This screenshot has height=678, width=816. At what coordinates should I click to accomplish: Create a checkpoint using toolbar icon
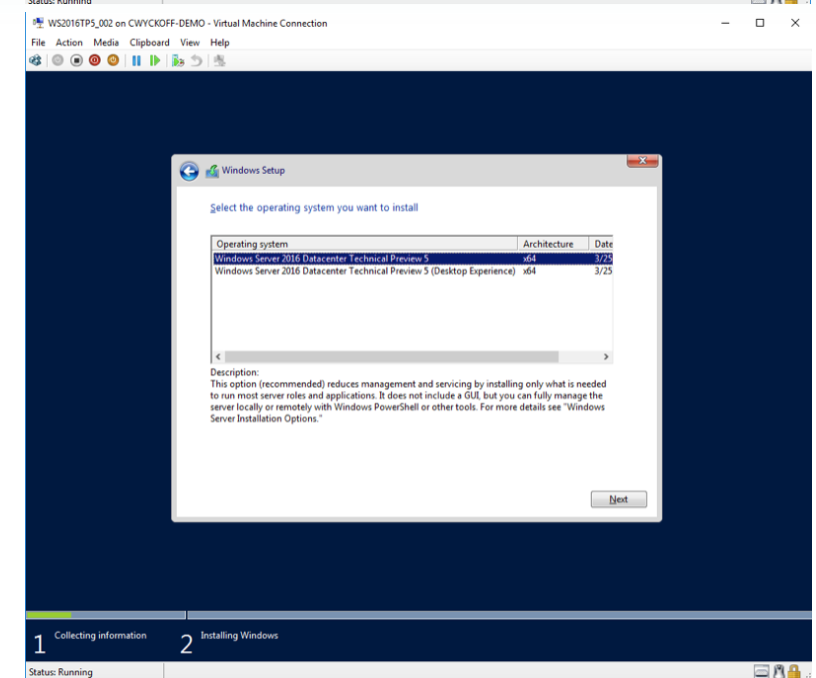tap(177, 60)
